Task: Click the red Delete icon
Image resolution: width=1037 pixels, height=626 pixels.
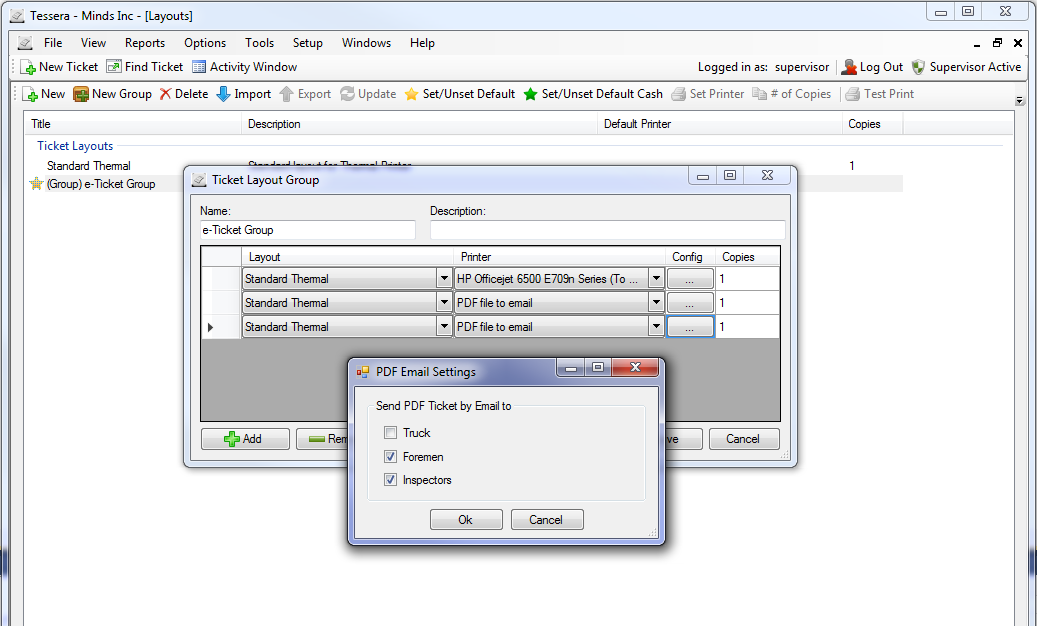Action: [x=165, y=94]
